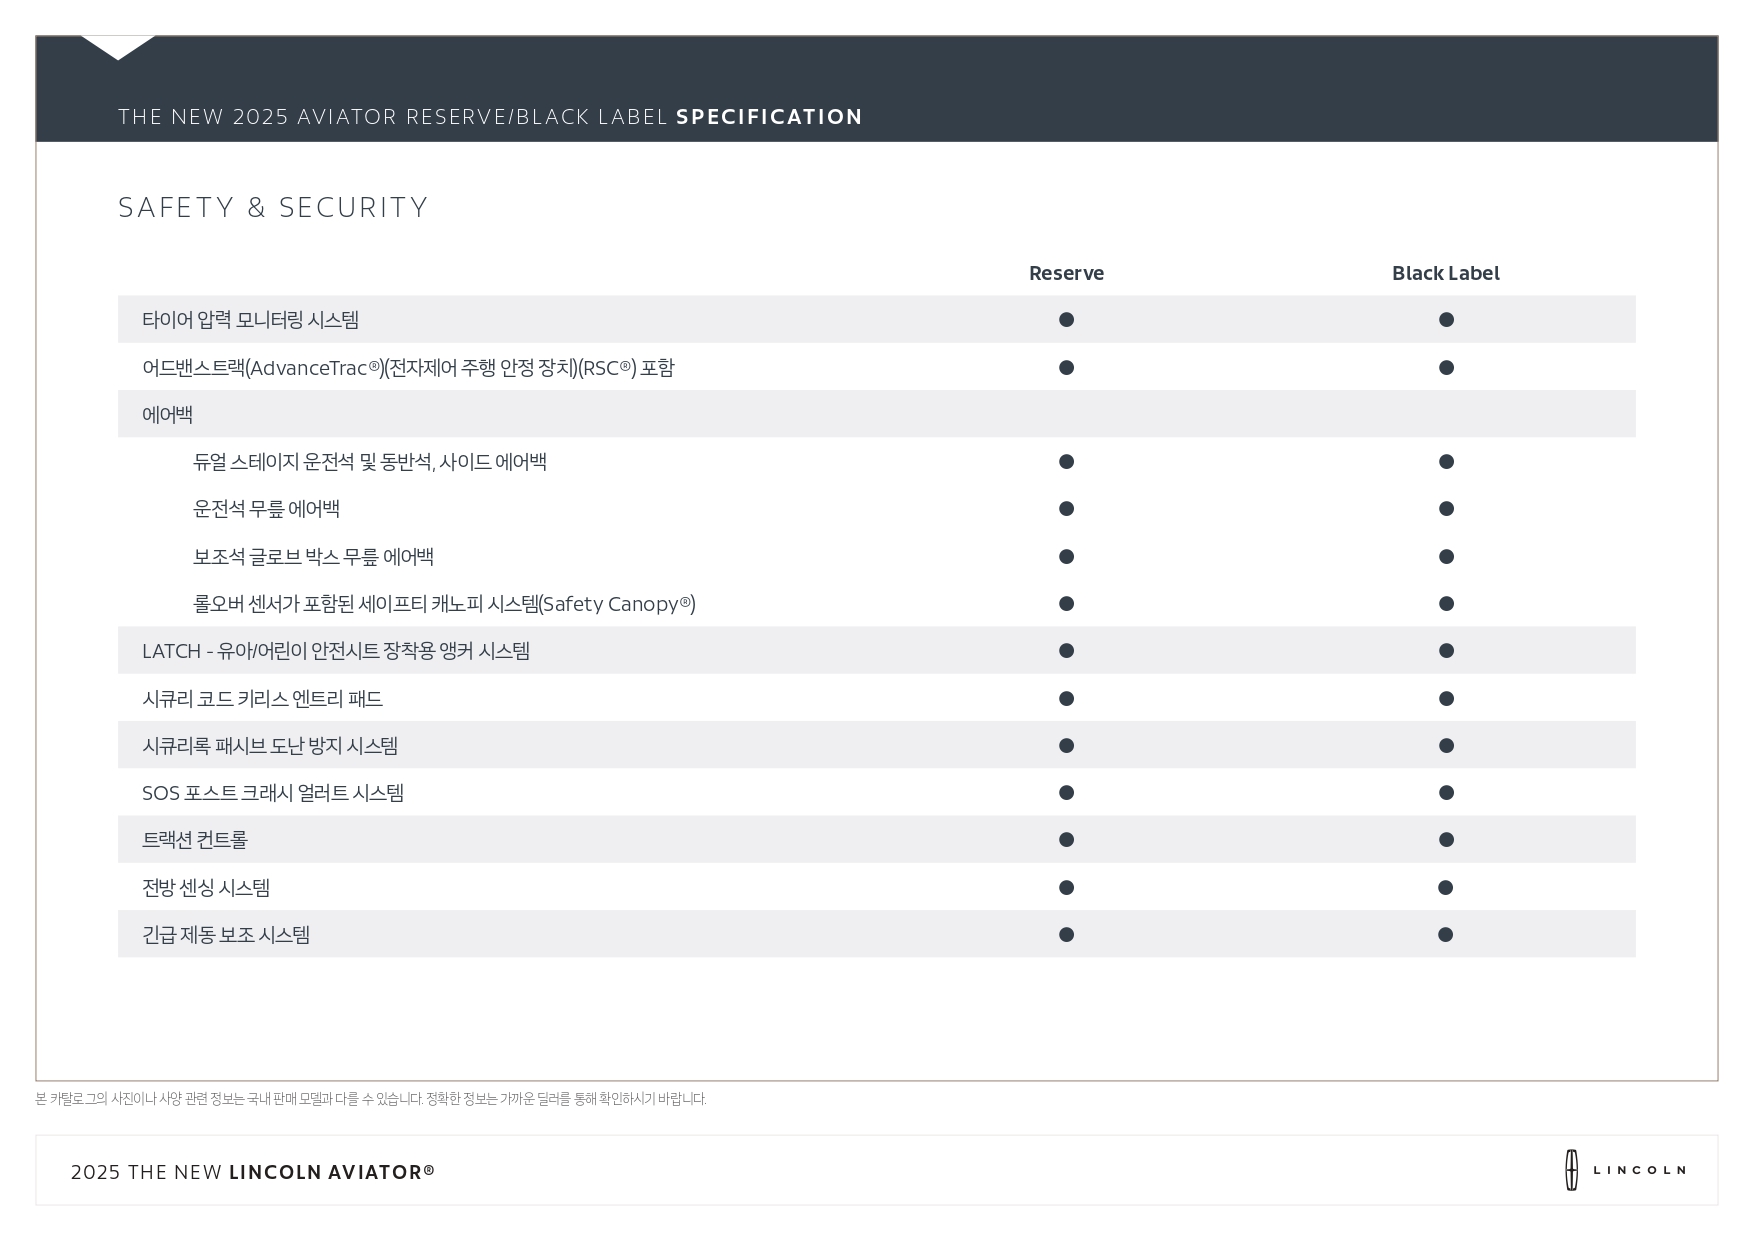The width and height of the screenshot is (1754, 1241).
Task: Click Reserve dot for 타이어 압력 모니터링 시스템
Action: (x=1066, y=320)
